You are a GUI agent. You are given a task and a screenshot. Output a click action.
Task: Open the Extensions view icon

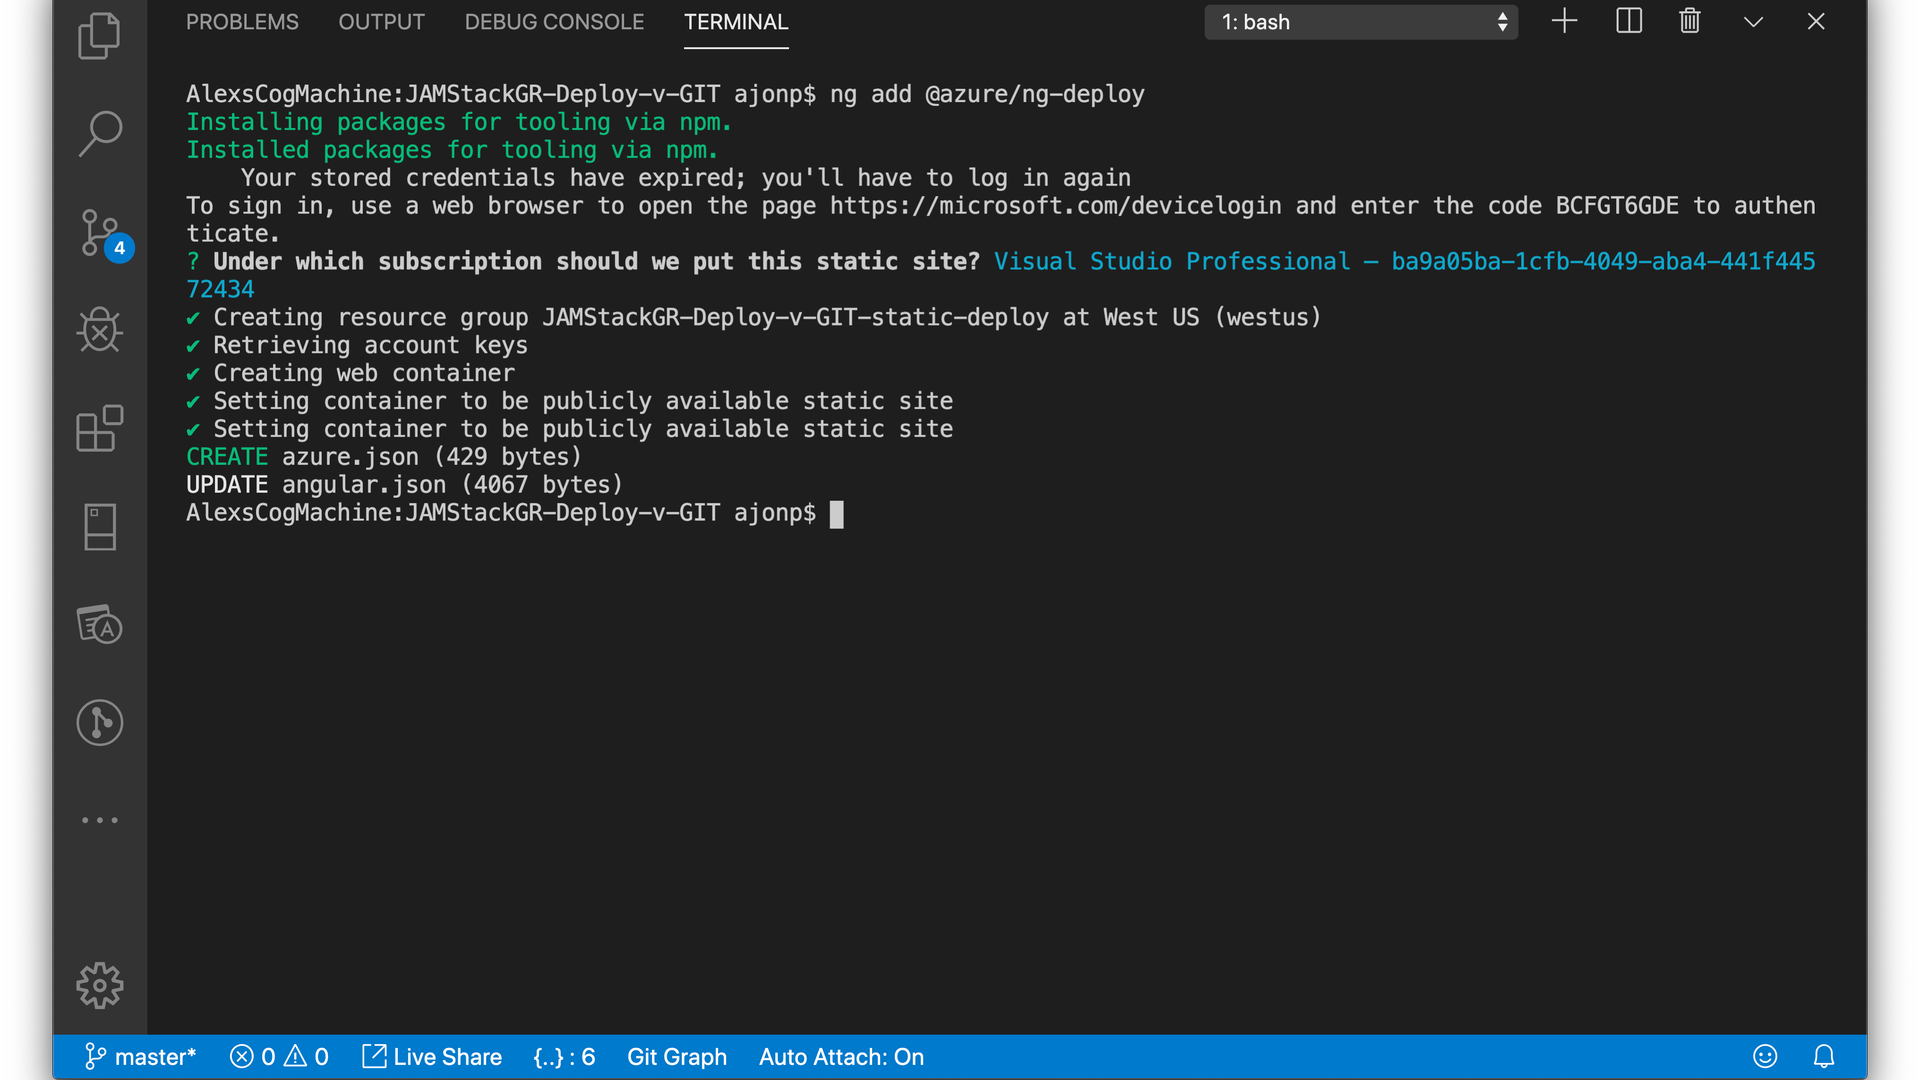99,429
